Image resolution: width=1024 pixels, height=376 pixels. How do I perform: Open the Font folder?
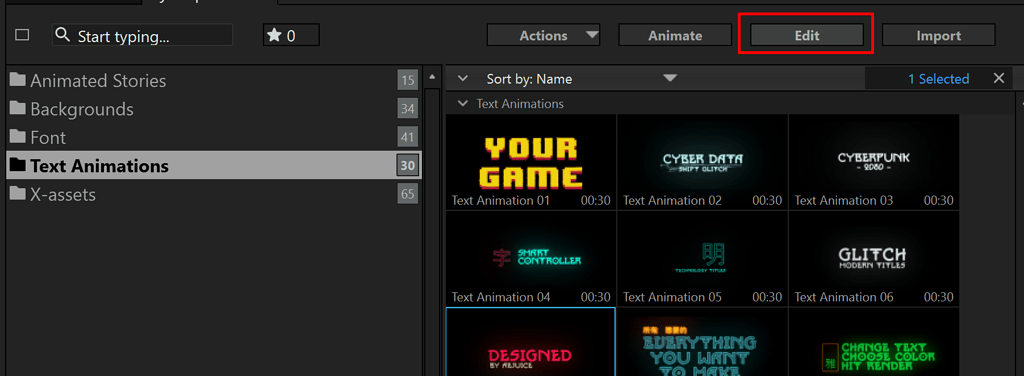[x=214, y=138]
